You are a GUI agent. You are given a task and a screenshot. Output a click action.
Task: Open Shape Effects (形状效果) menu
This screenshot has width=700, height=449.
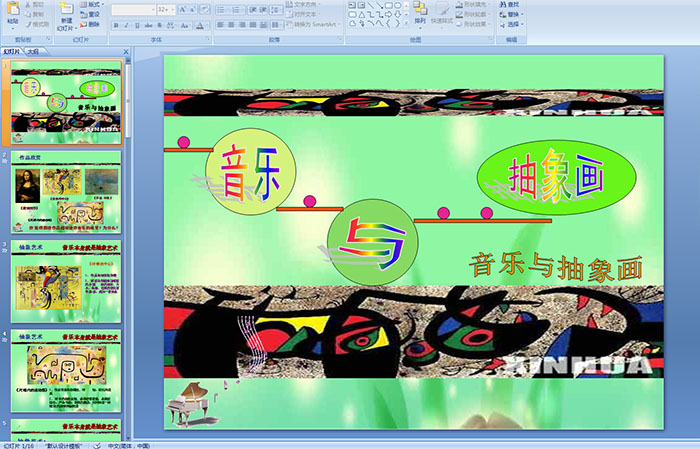click(x=474, y=24)
